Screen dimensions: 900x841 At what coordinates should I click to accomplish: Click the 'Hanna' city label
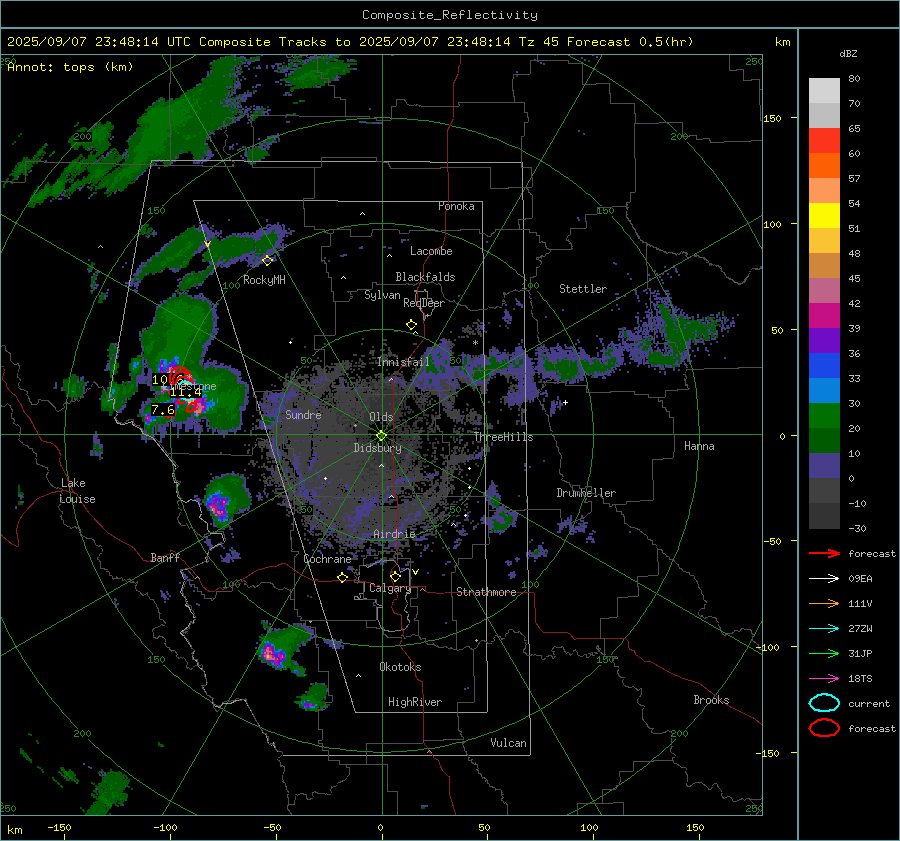[x=699, y=446]
